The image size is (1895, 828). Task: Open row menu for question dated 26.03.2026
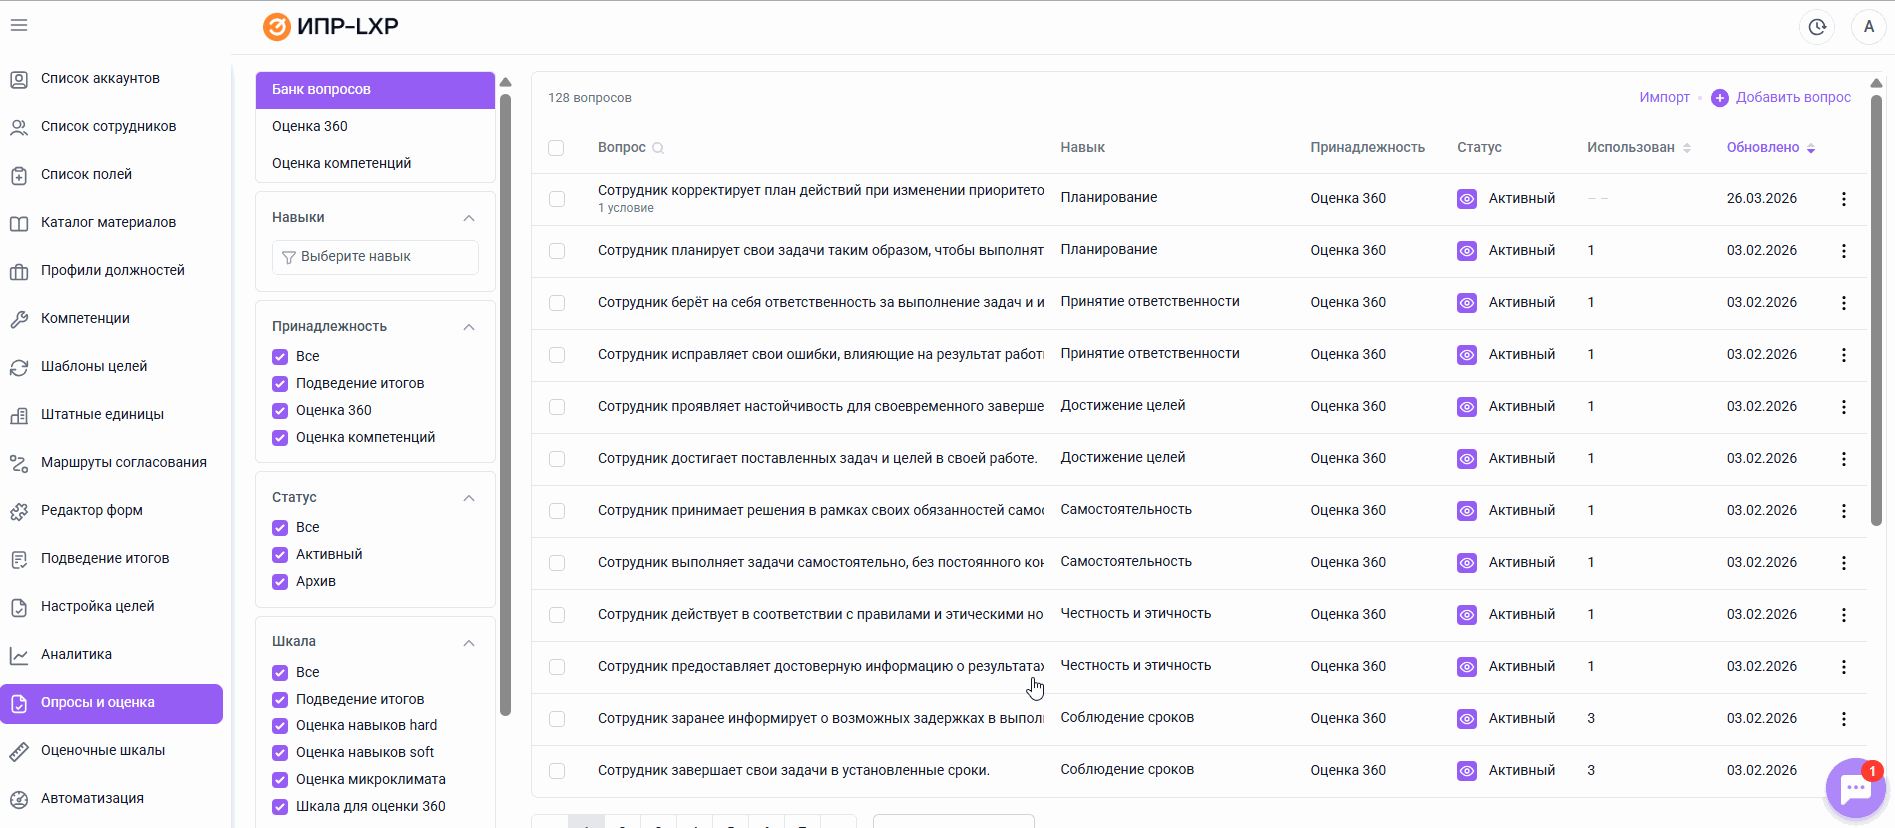(1844, 199)
